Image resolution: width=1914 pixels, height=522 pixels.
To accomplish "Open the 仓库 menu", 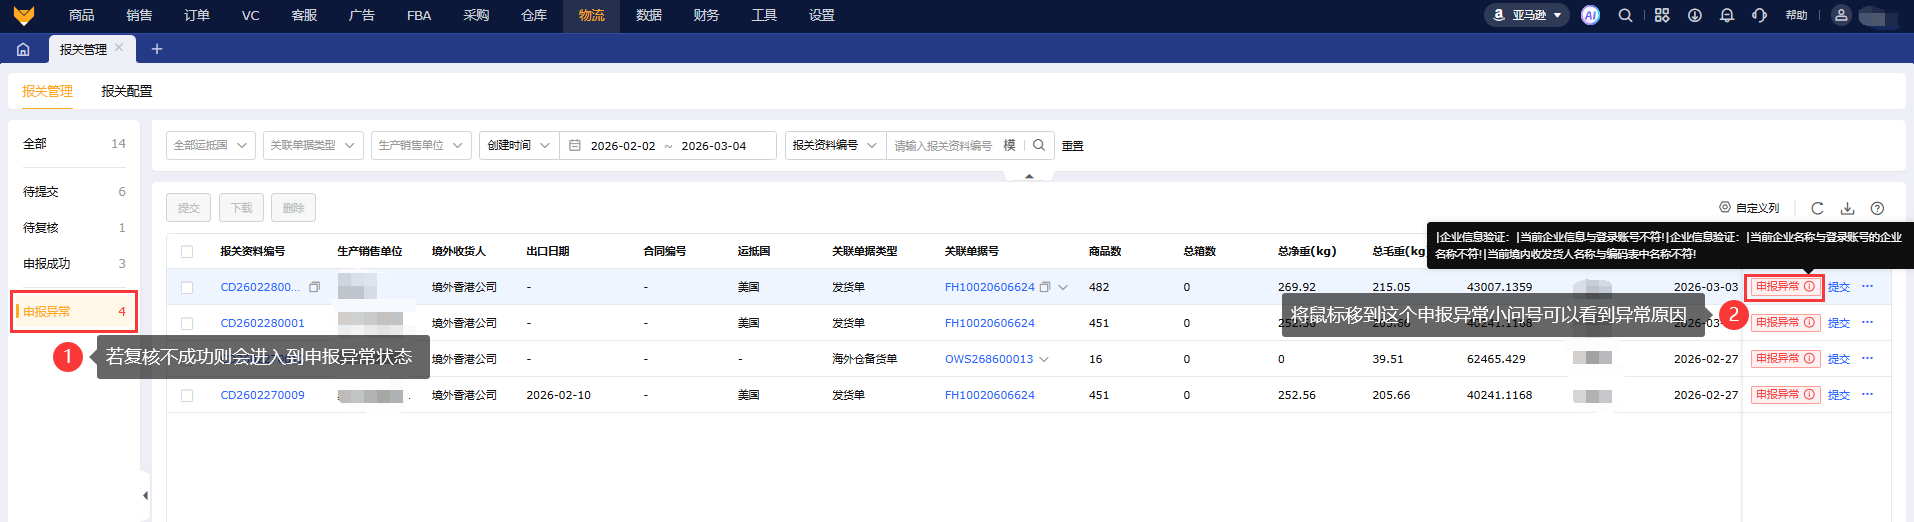I will (534, 15).
